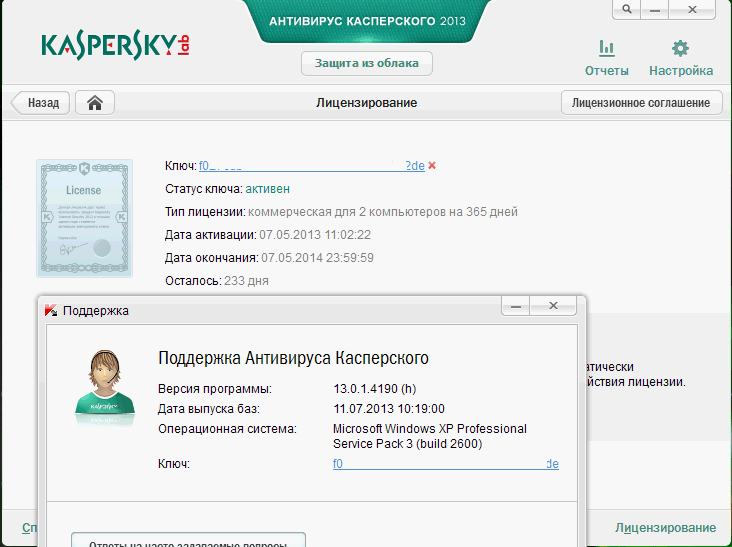Viewport: 732px width, 547px height.
Task: Open the key link in the Поддержка window
Action: tap(445, 463)
